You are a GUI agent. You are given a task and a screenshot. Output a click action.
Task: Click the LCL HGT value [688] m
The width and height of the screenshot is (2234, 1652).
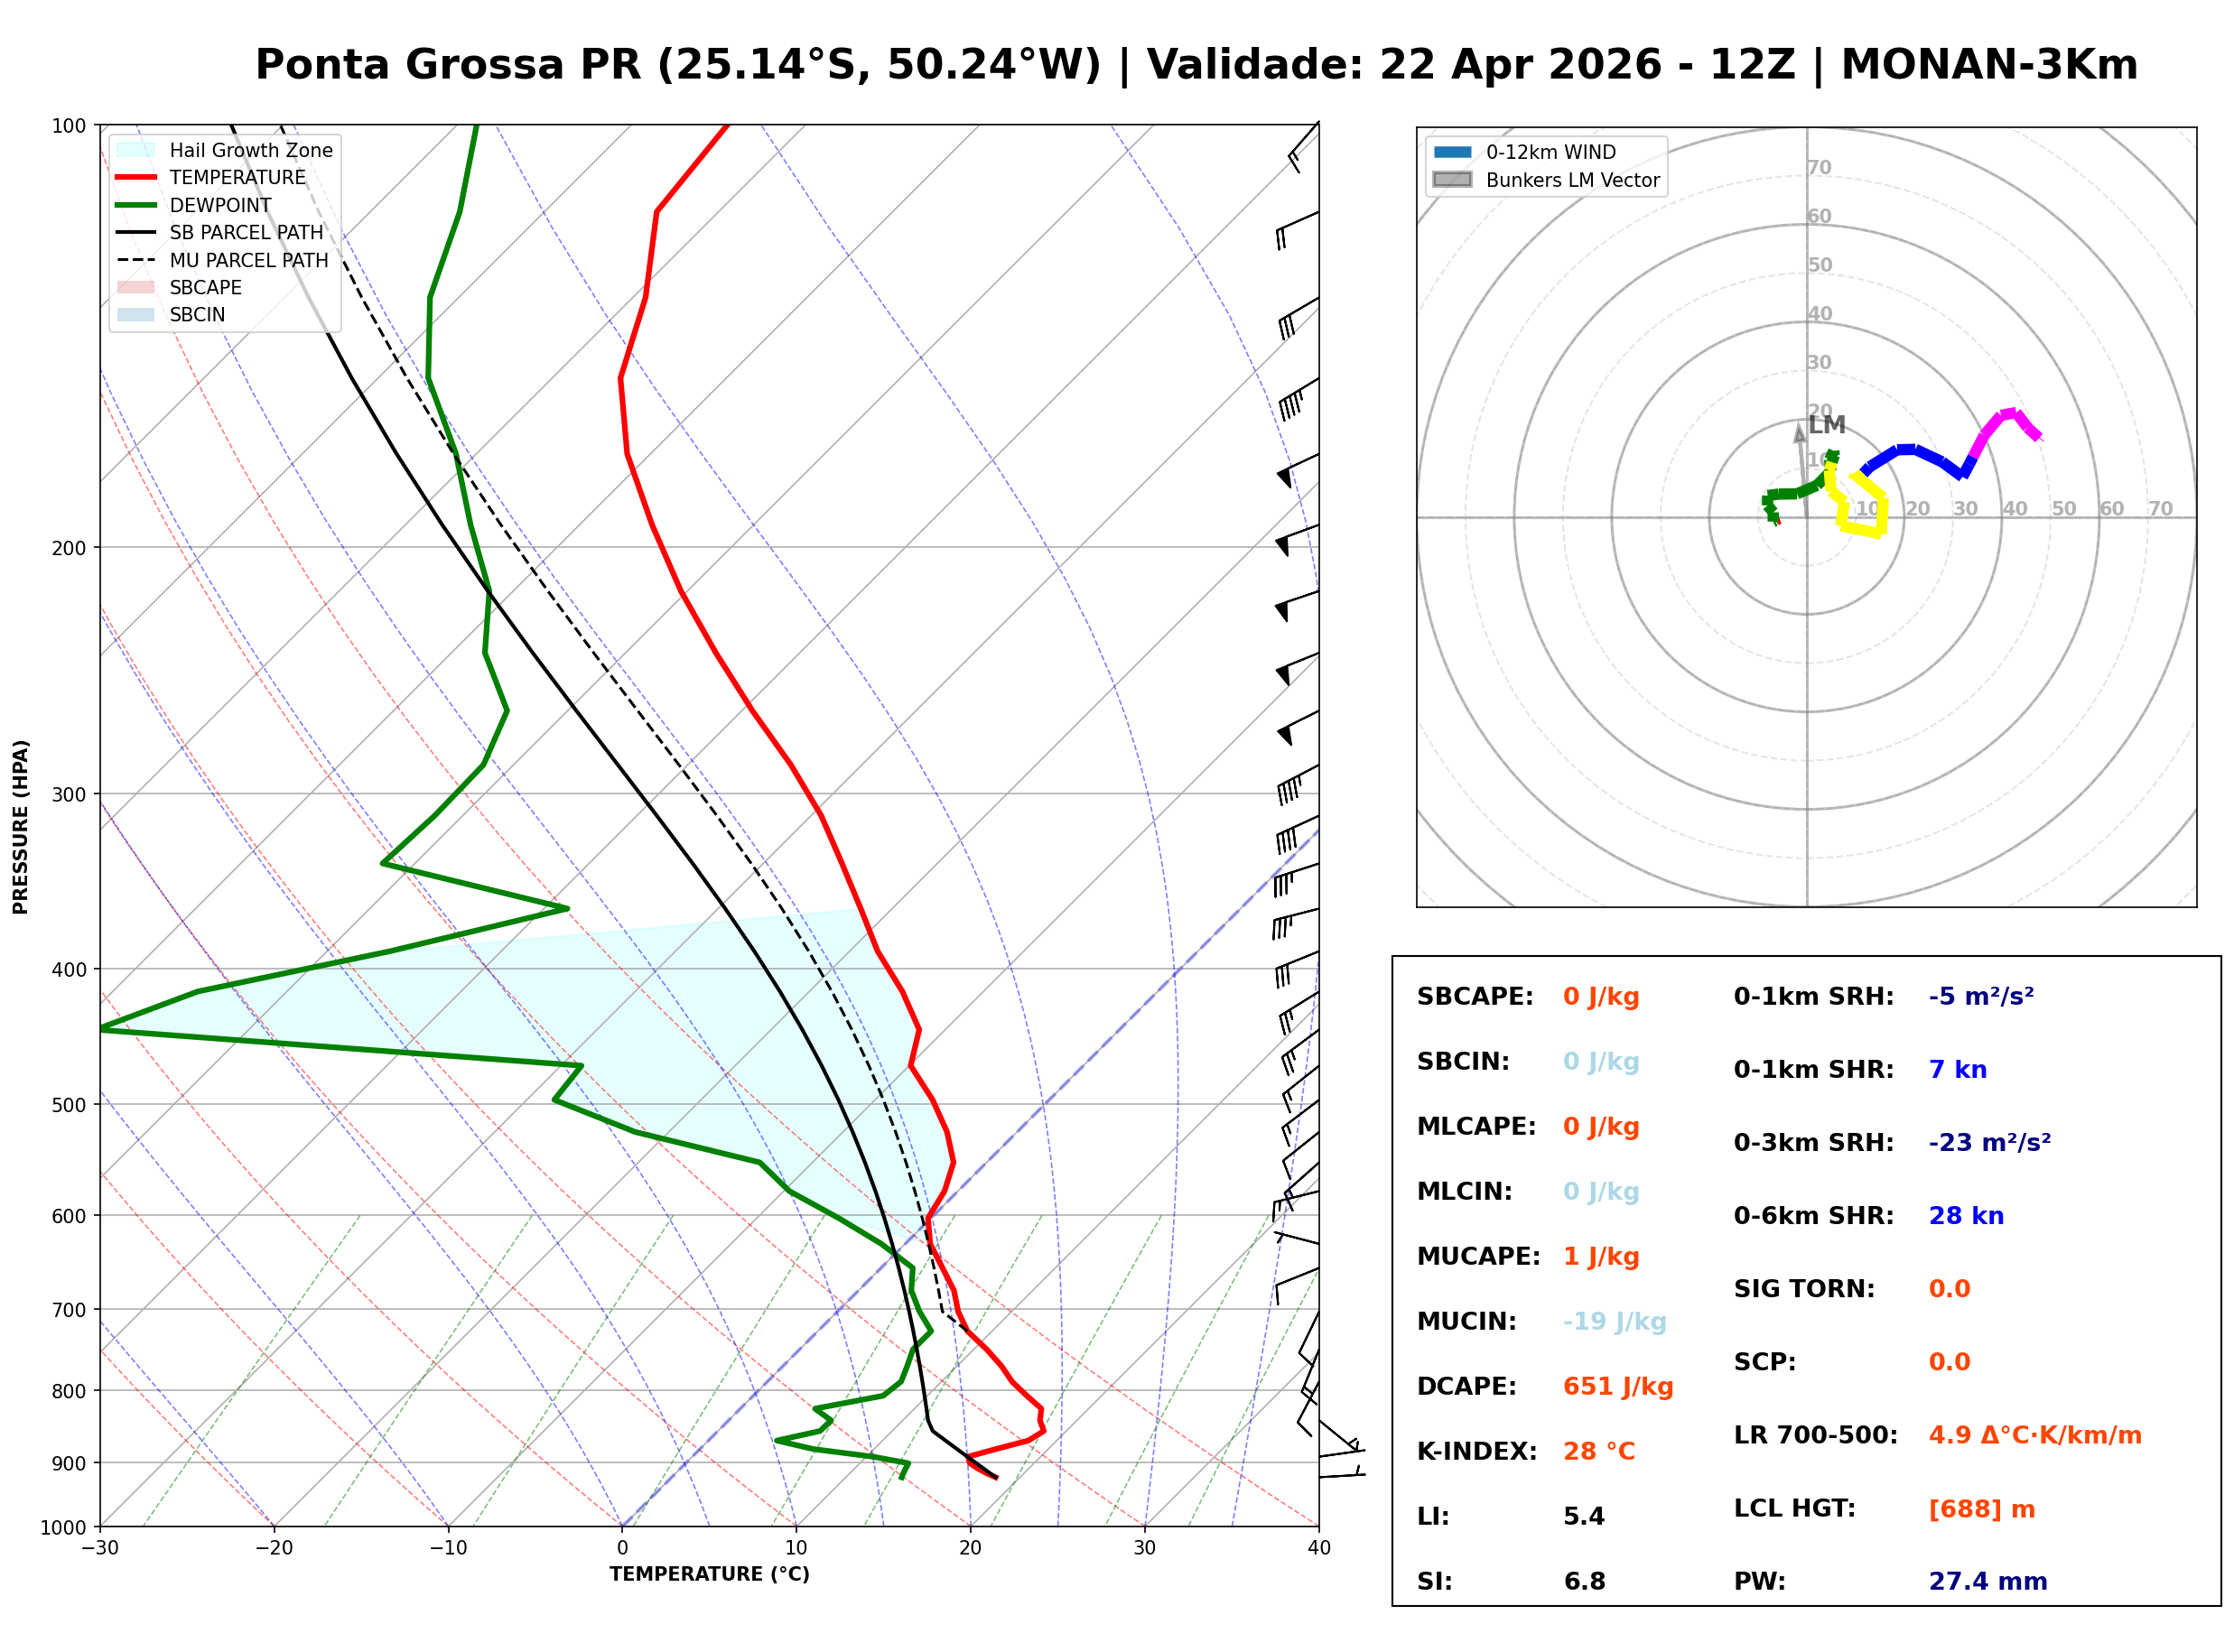click(1982, 1509)
